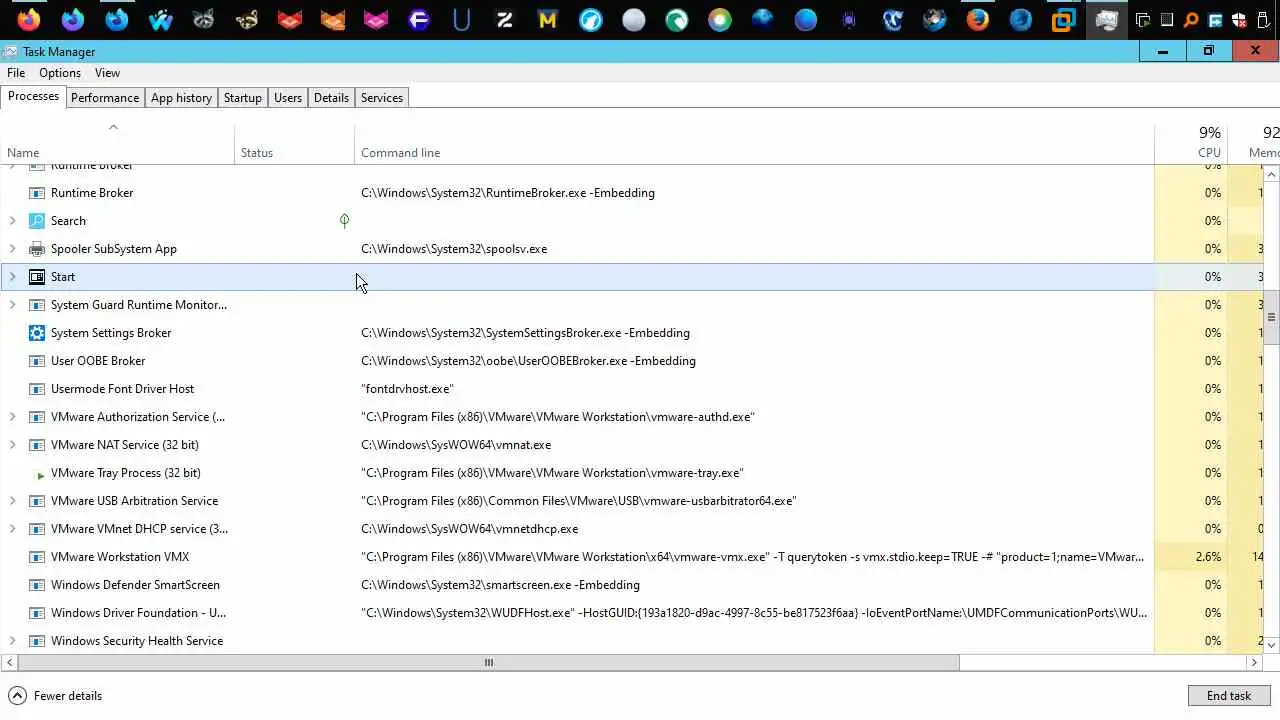Expand VMware Authorization Service group
The width and height of the screenshot is (1280, 720).
[12, 417]
